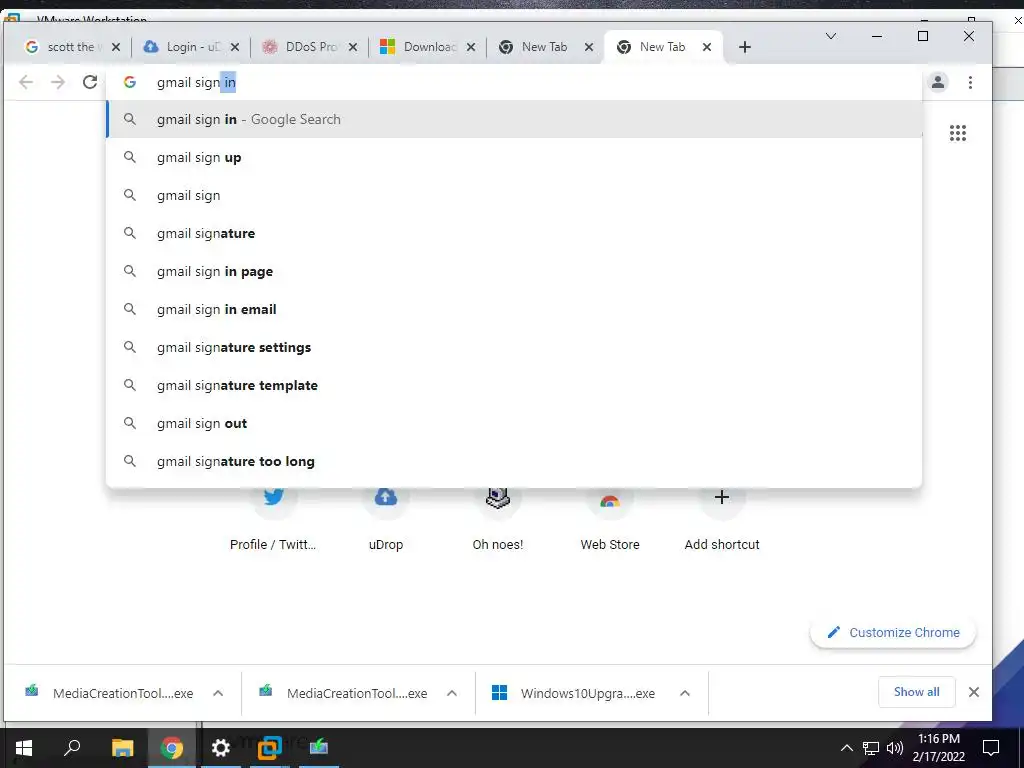Open Chrome's three-dot menu
Viewport: 1024px width, 768px height.
(x=970, y=82)
